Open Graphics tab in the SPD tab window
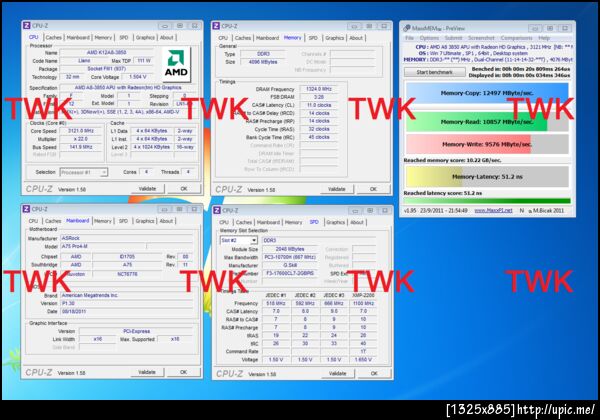 [336, 222]
